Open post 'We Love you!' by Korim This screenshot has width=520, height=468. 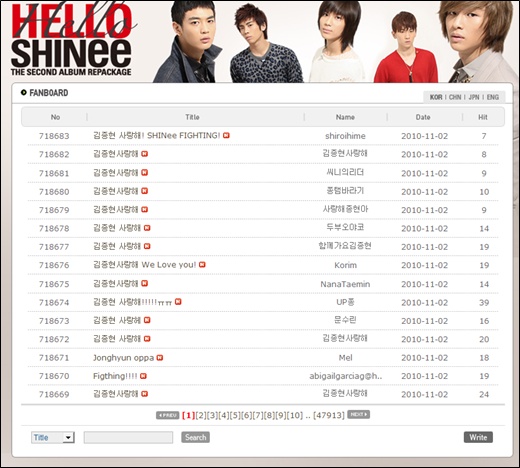tap(144, 265)
